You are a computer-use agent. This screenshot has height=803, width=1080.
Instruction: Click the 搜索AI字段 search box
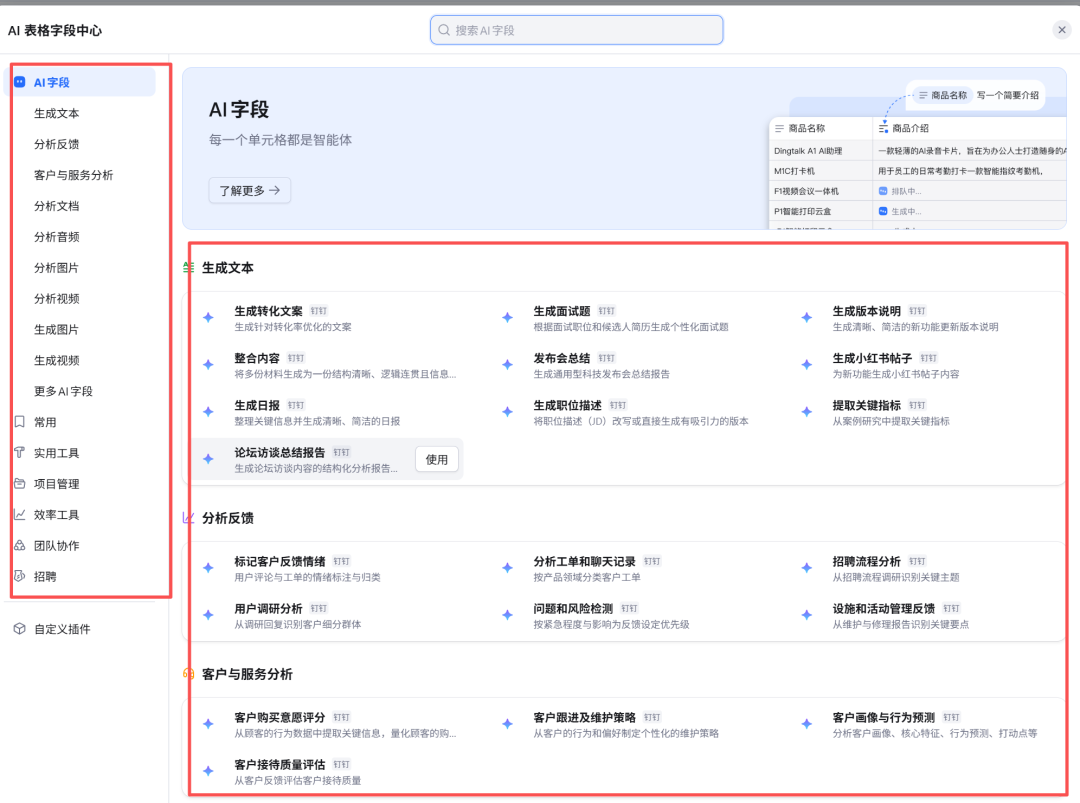(x=576, y=30)
